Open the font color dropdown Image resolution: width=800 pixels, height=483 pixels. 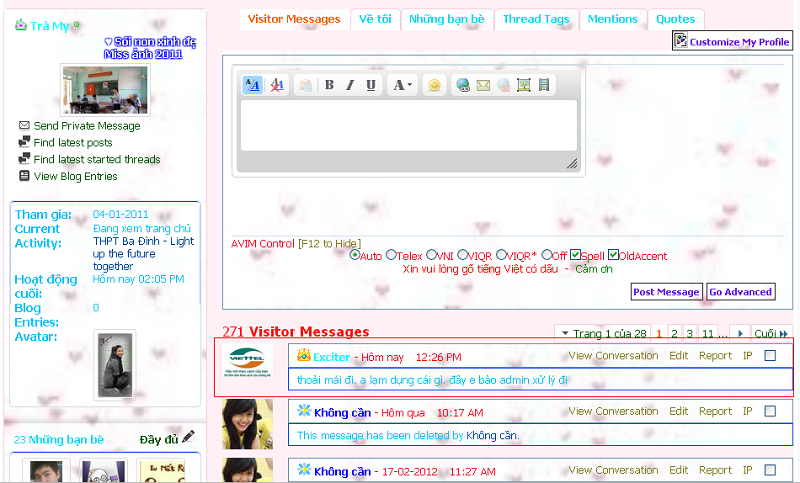coord(402,85)
